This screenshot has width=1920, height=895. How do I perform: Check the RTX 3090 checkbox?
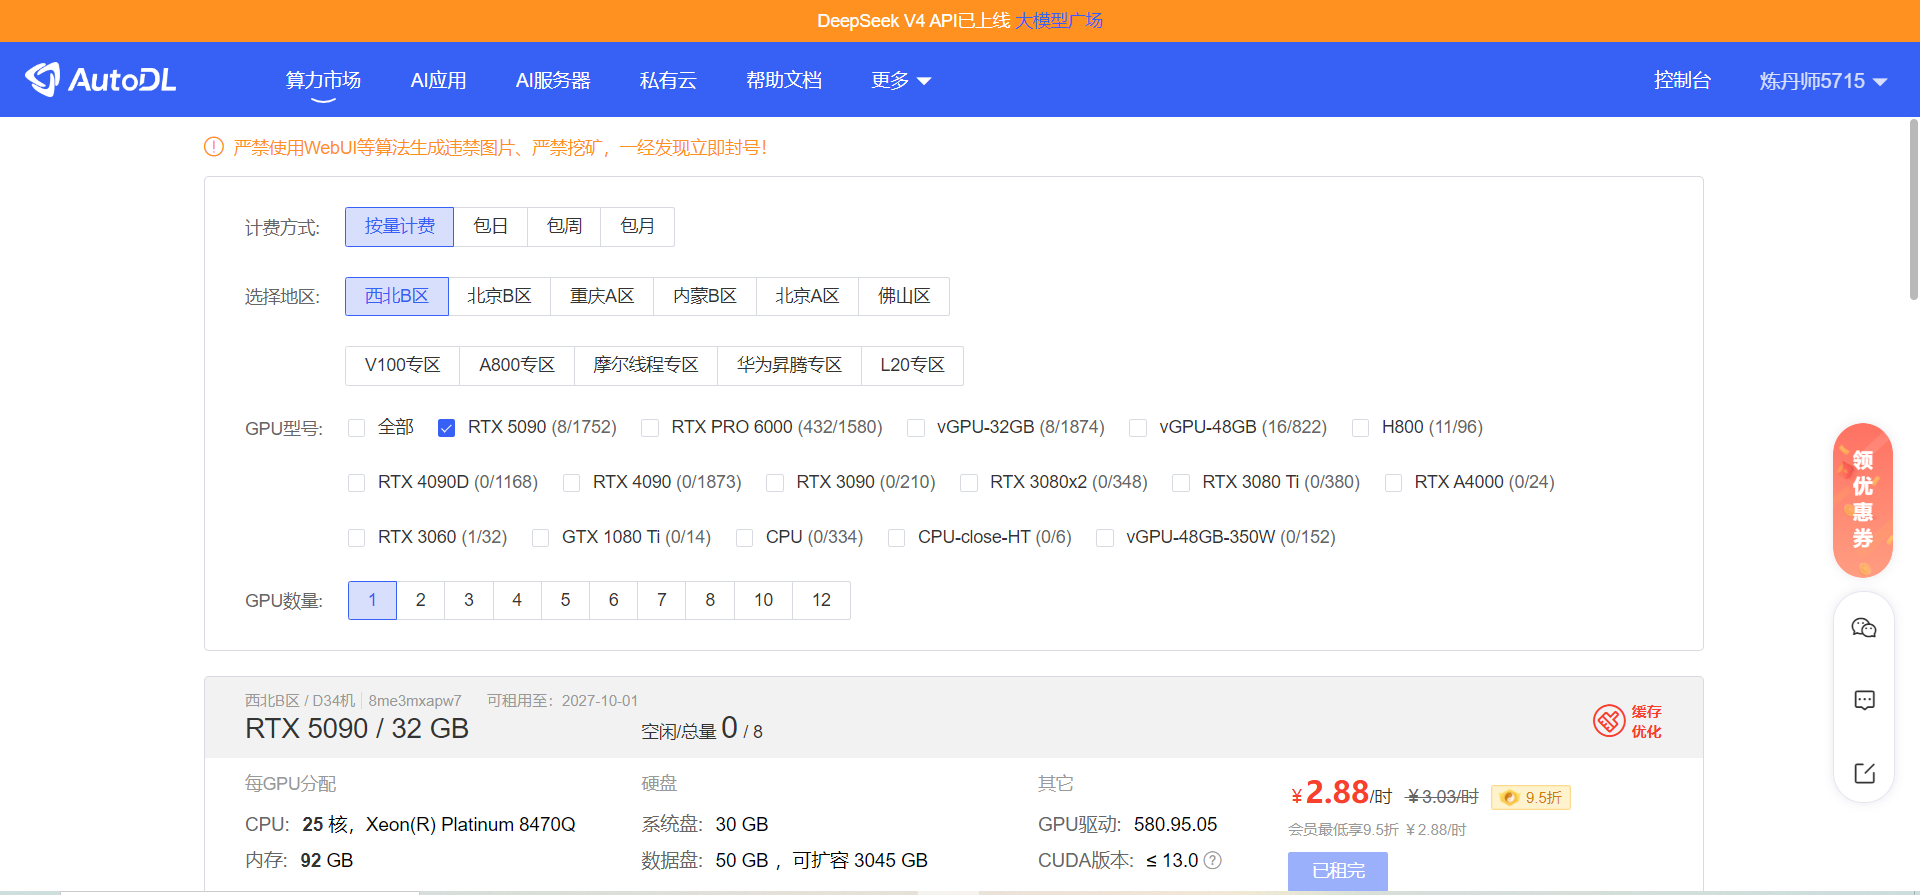[x=775, y=483]
